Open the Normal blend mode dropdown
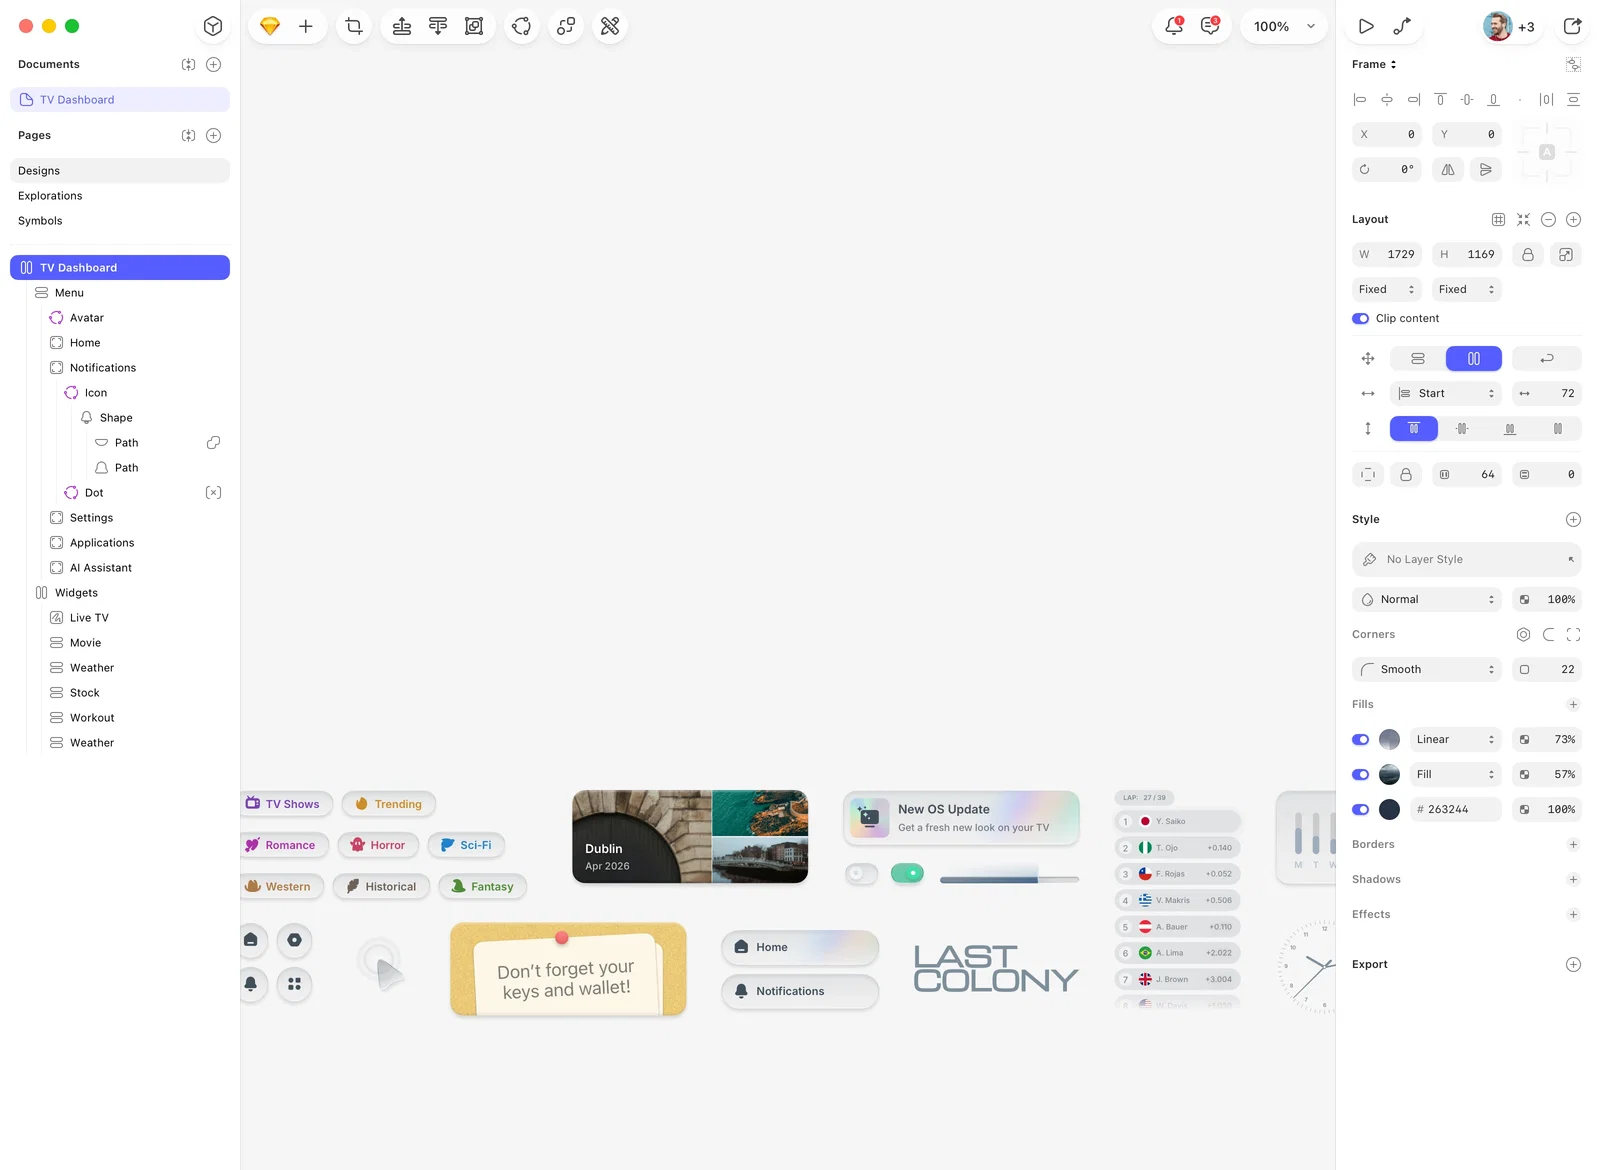The width and height of the screenshot is (1598, 1170). pyautogui.click(x=1427, y=599)
